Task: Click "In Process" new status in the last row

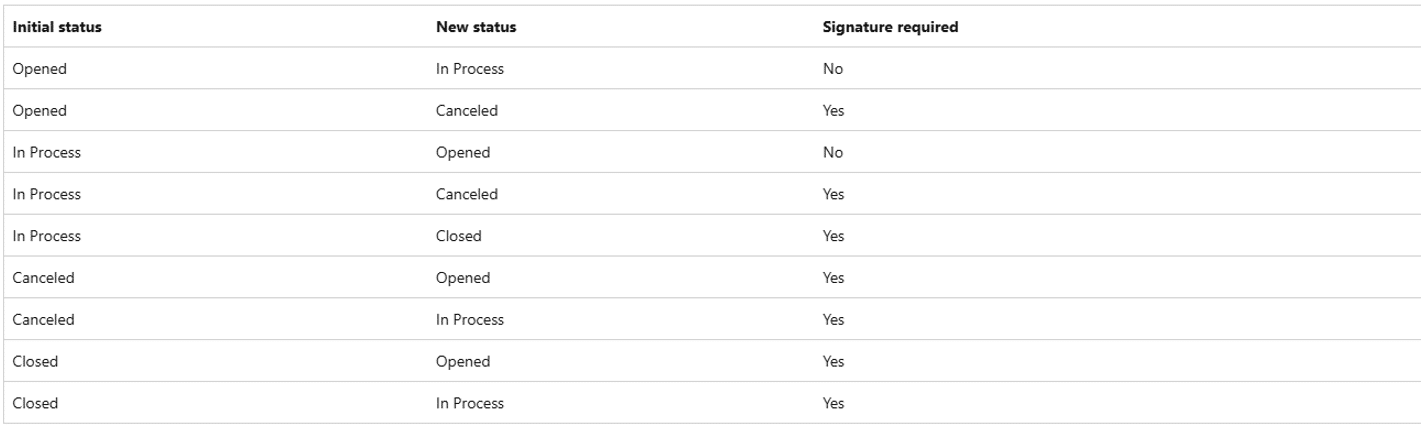Action: (470, 403)
